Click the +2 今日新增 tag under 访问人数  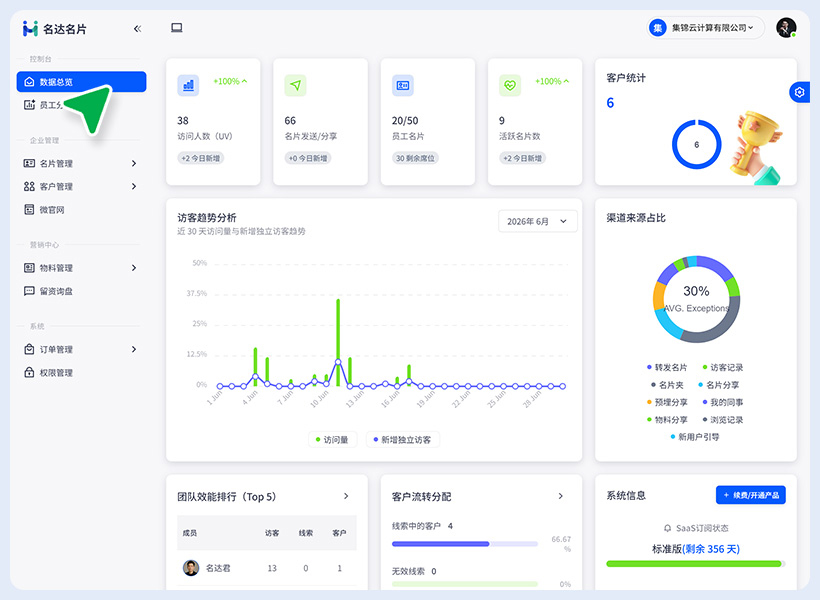[x=201, y=158]
